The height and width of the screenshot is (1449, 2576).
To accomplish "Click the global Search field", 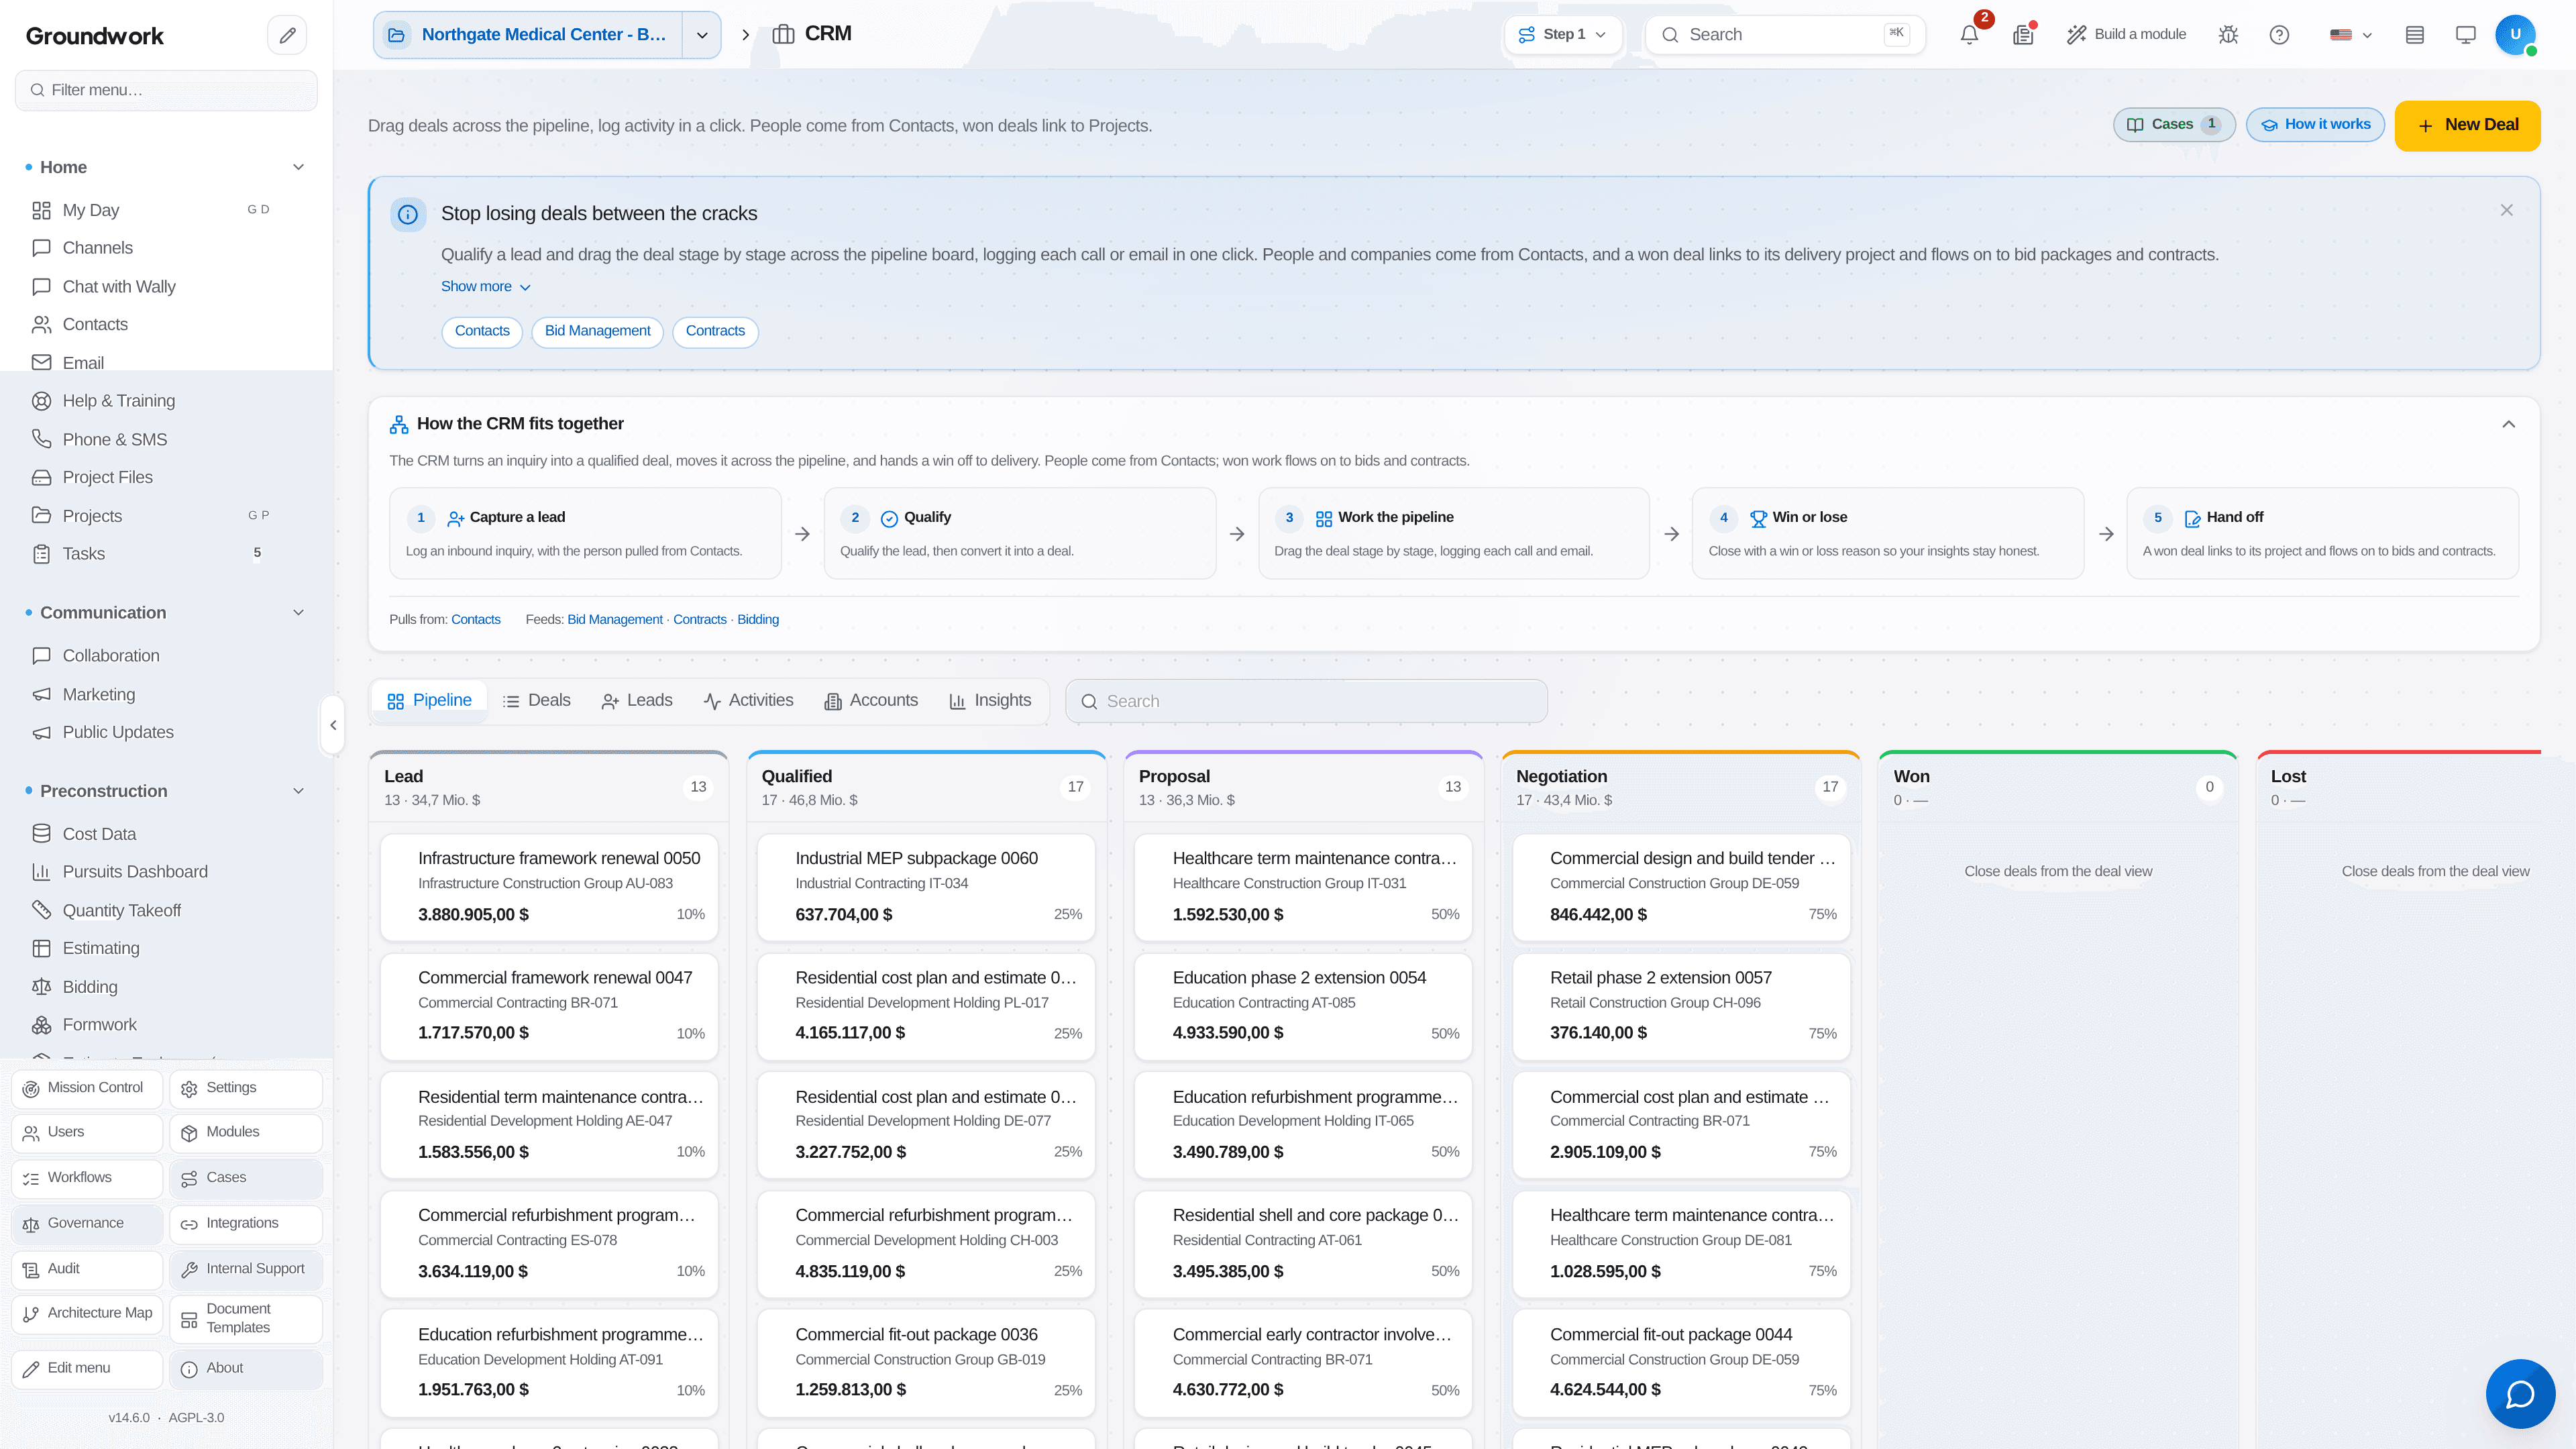I will click(1786, 35).
